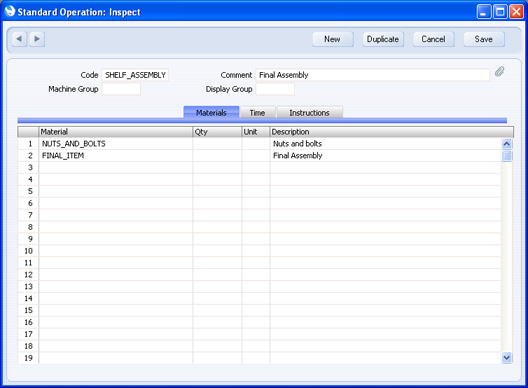
Task: Minimize the Standard Operation window
Action: 484,12
